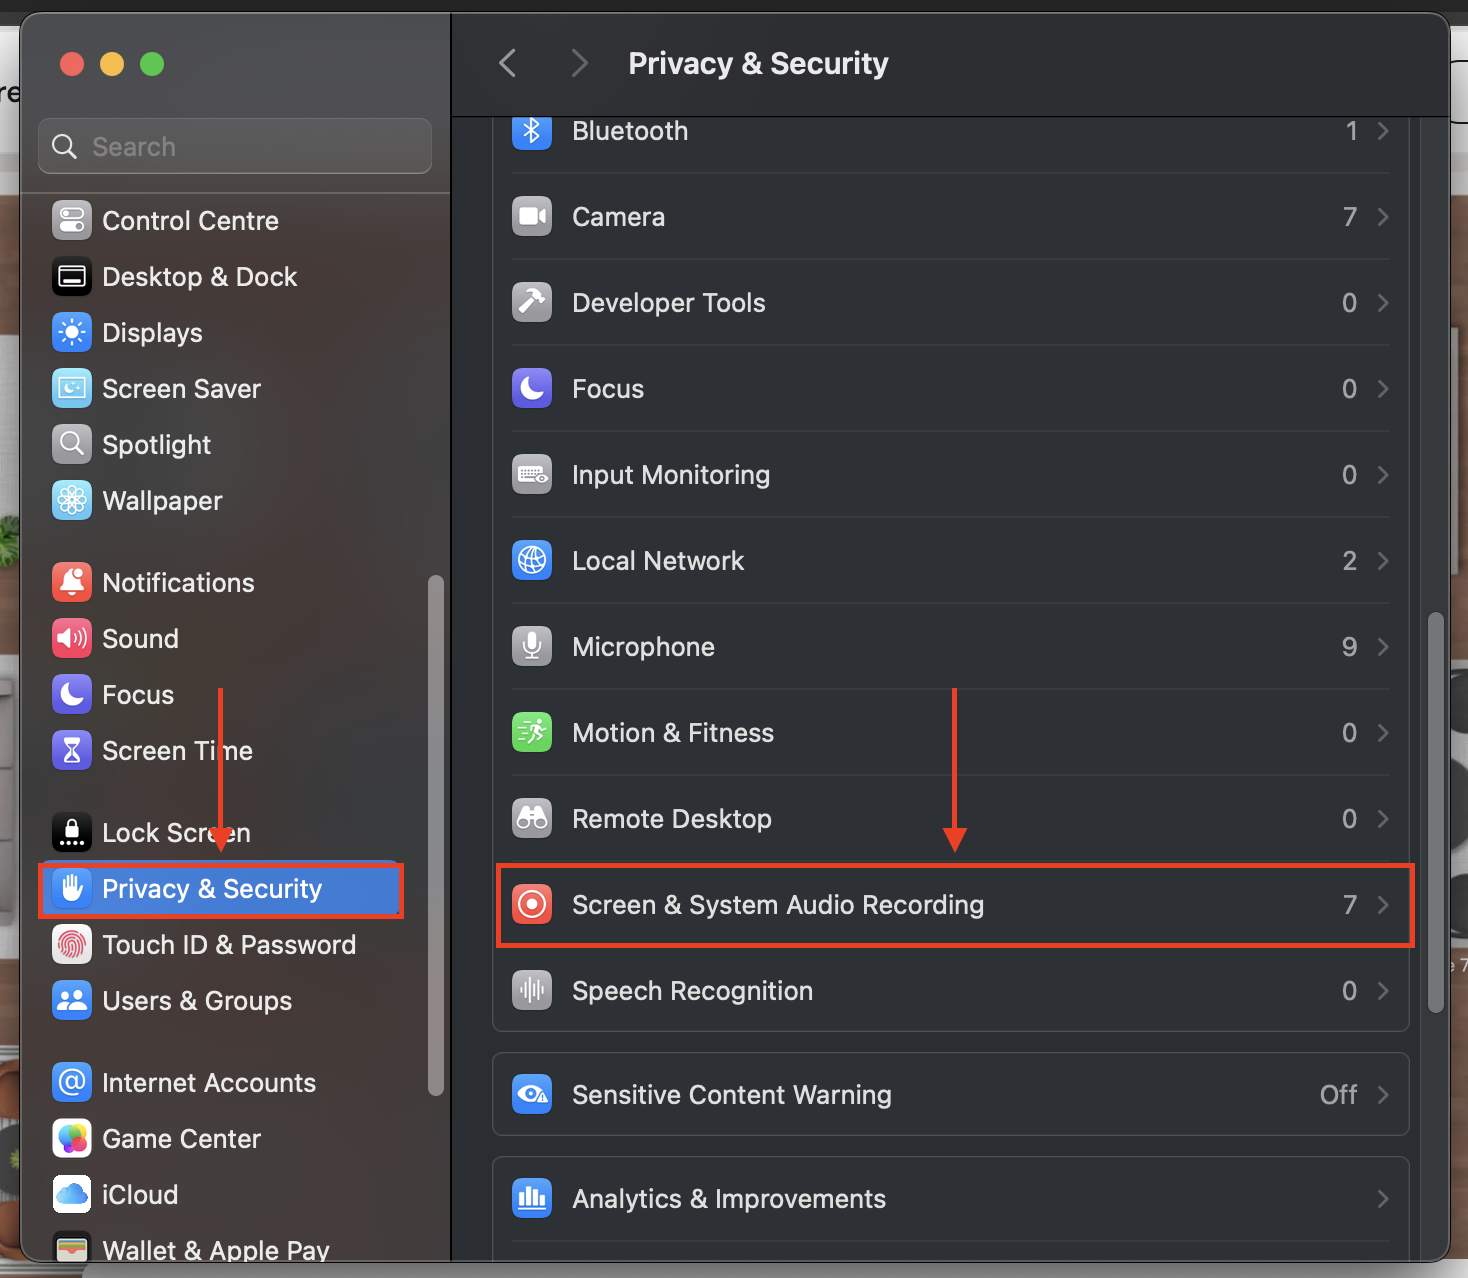Click the Camera privacy icon
This screenshot has width=1468, height=1278.
(532, 217)
